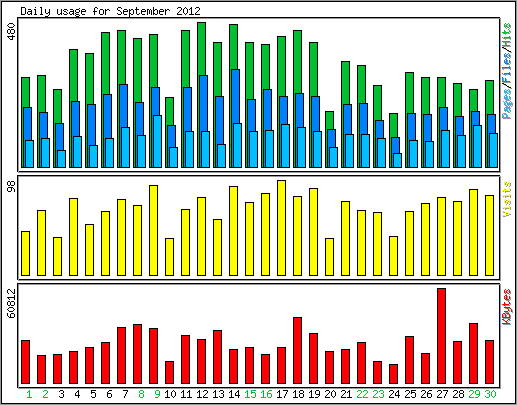This screenshot has width=517, height=405.
Task: Click the cyan Pages bar for day 29
Action: [x=477, y=146]
